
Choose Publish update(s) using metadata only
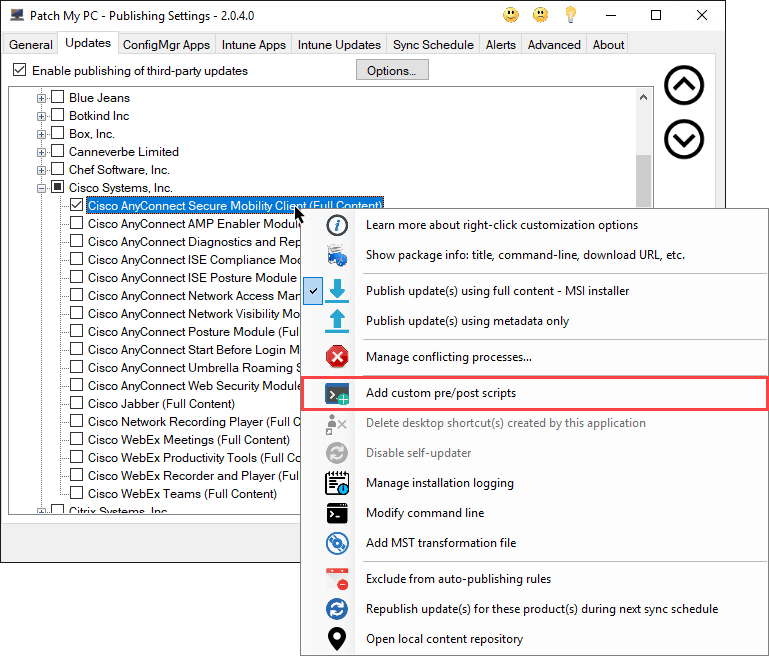pos(535,321)
